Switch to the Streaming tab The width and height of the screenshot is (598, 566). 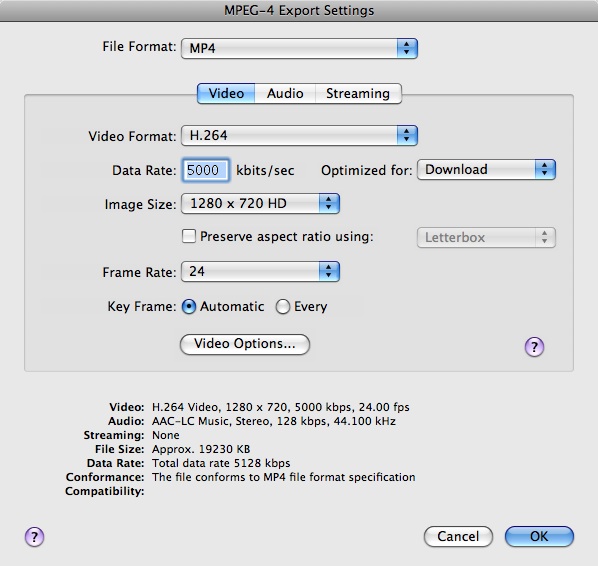(x=358, y=93)
